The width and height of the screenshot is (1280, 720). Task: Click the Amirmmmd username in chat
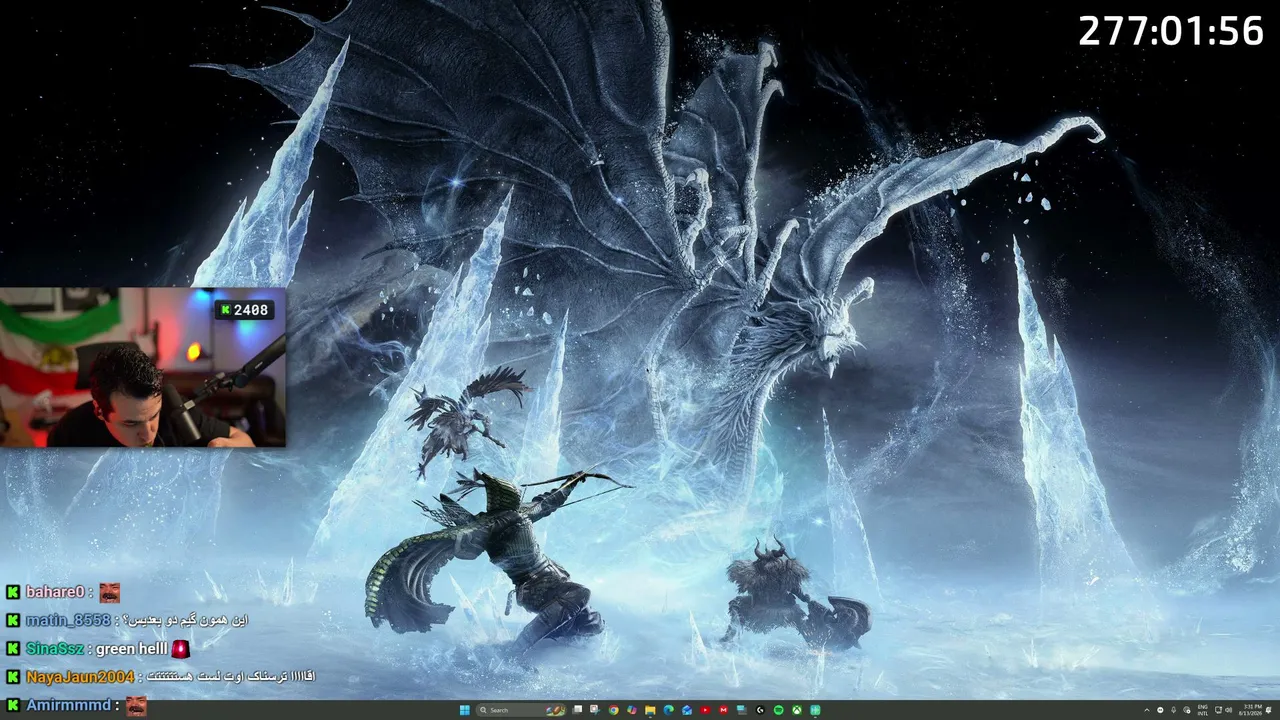69,706
